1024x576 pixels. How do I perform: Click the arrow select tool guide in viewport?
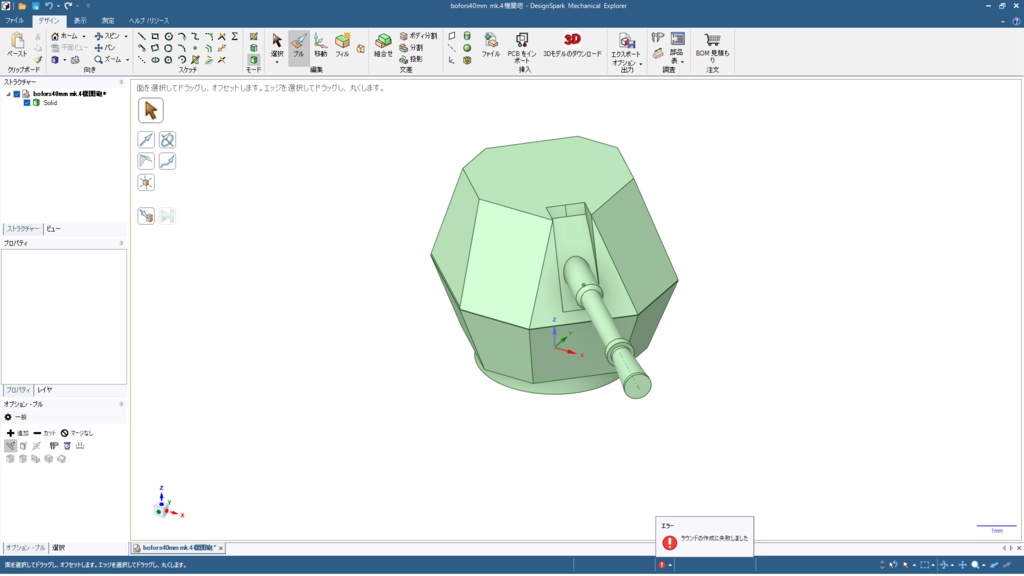click(150, 110)
